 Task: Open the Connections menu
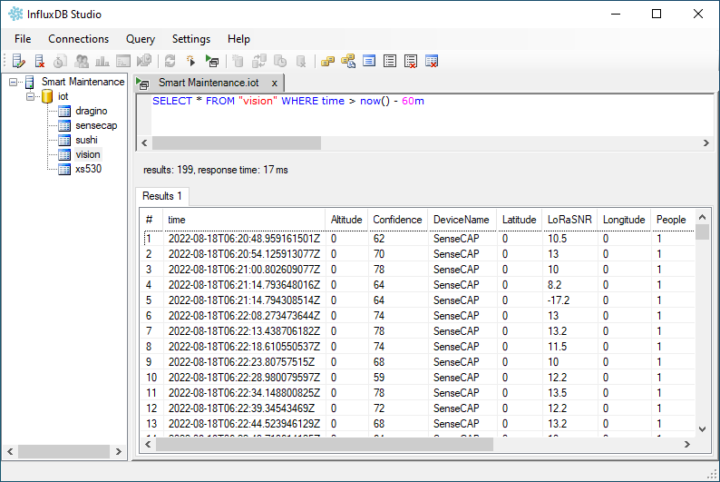click(79, 39)
